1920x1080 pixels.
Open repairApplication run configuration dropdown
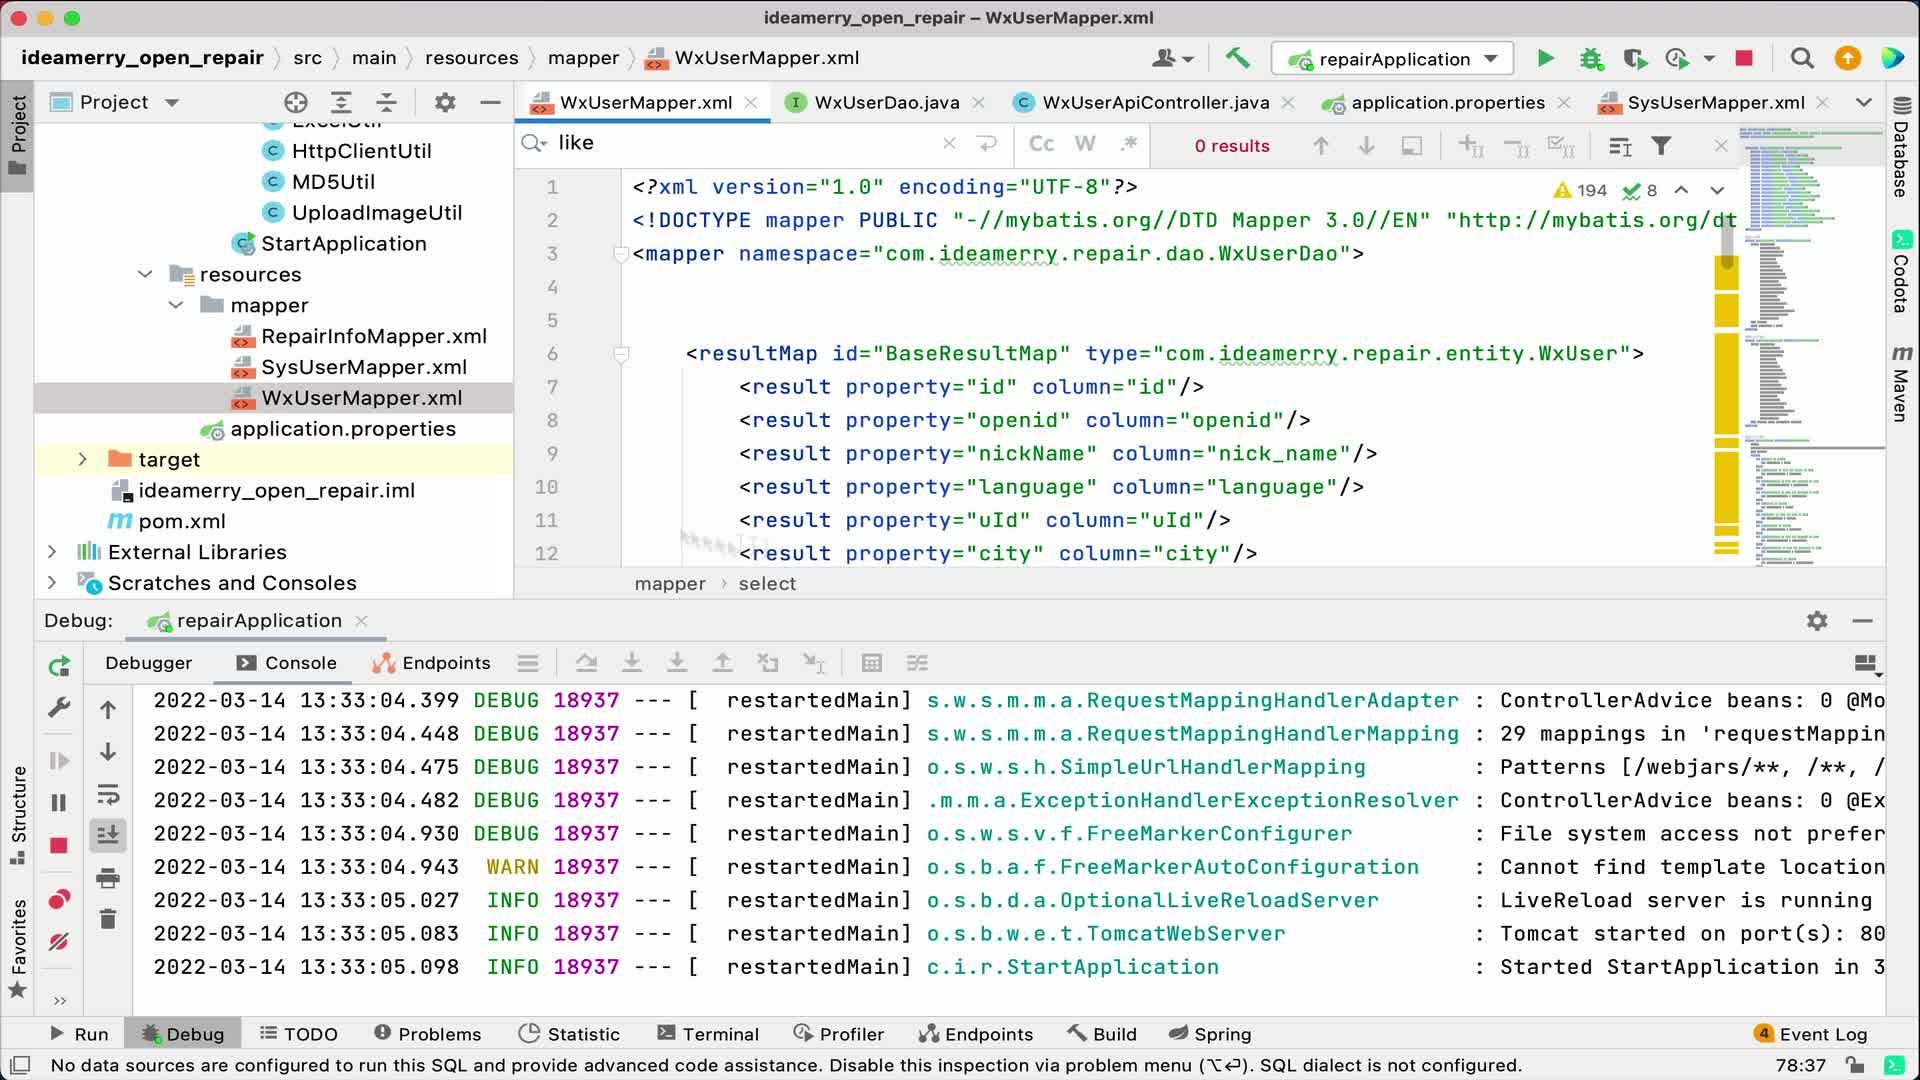1393,59
